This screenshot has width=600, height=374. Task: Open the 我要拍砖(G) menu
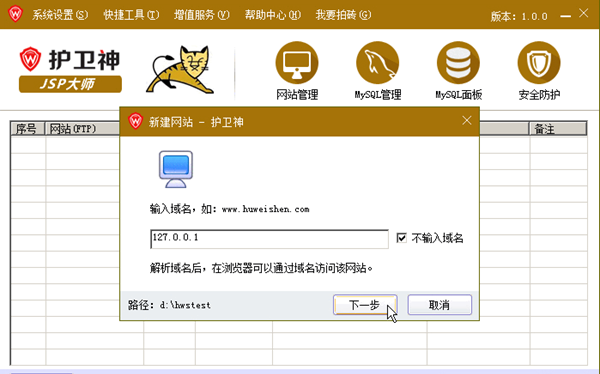(x=343, y=15)
